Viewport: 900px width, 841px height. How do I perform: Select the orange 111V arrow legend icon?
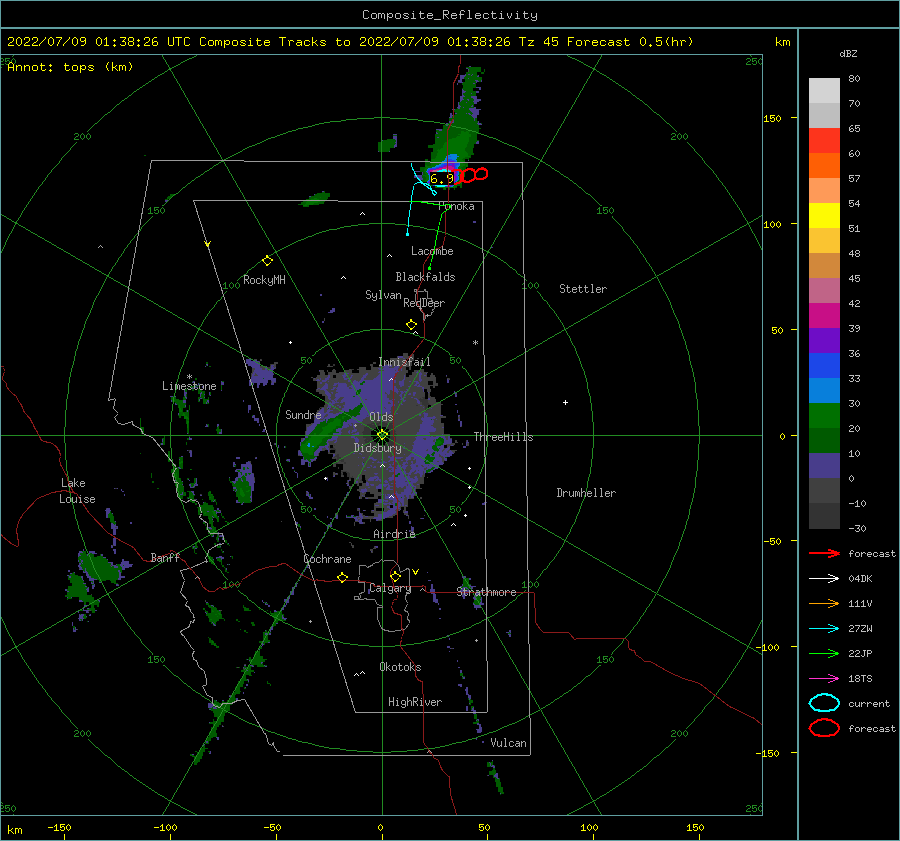[x=824, y=603]
